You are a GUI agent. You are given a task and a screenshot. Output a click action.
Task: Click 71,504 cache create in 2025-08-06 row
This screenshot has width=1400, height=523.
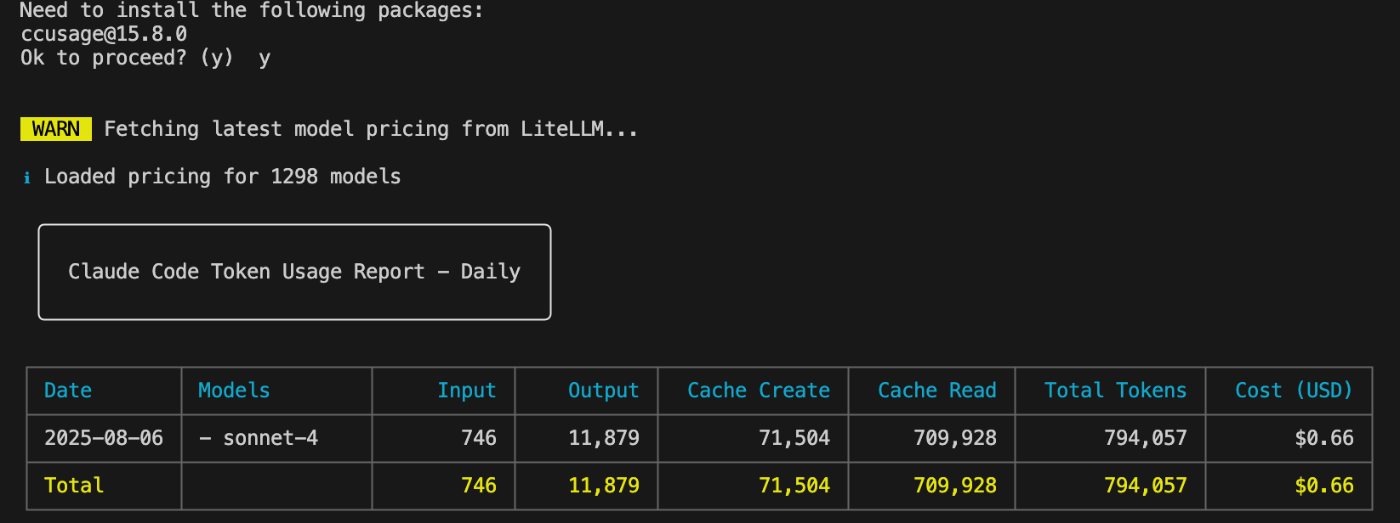coord(794,438)
